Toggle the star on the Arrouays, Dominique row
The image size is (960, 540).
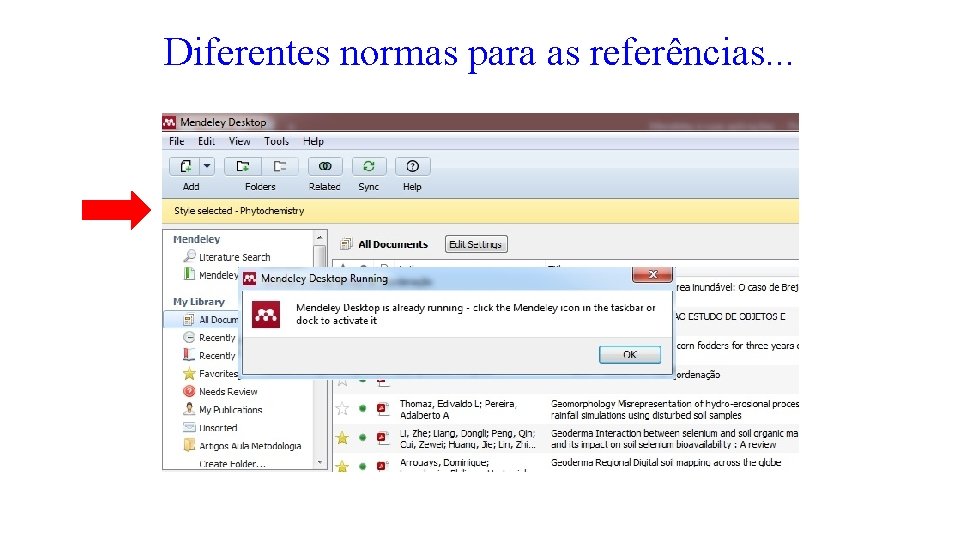tap(342, 466)
